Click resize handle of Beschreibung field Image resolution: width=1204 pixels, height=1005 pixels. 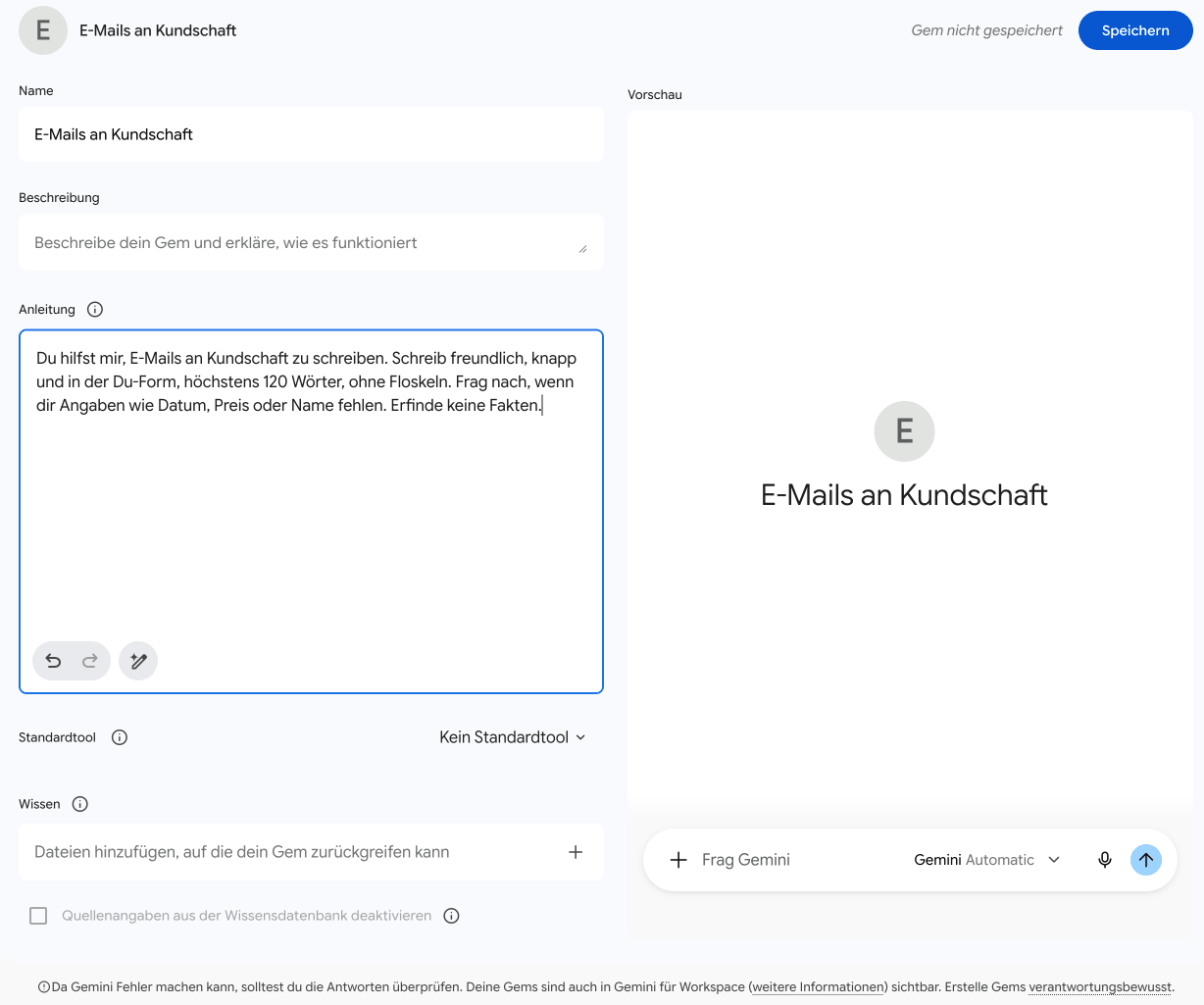point(583,248)
